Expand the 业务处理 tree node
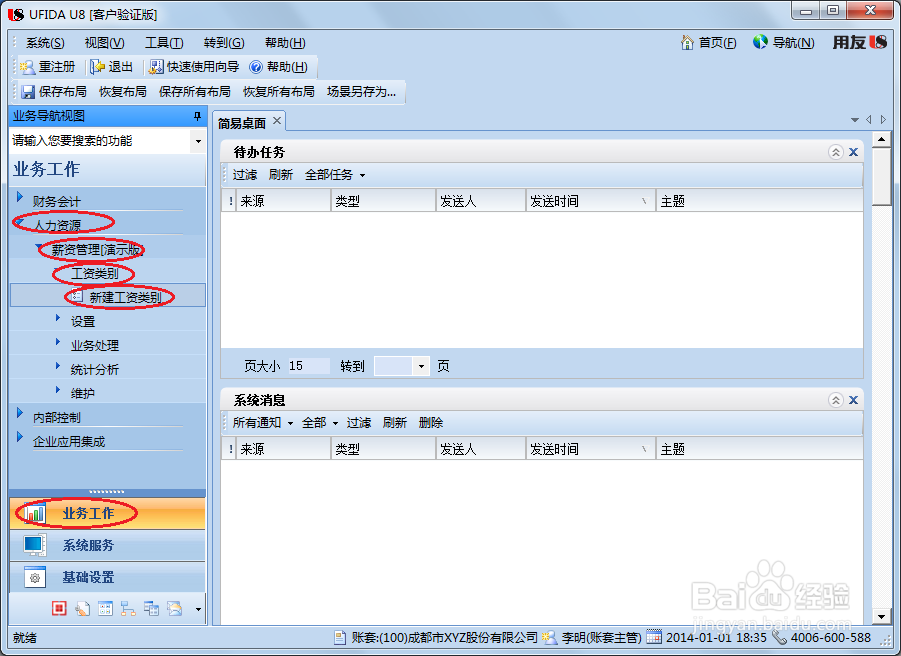 57,342
